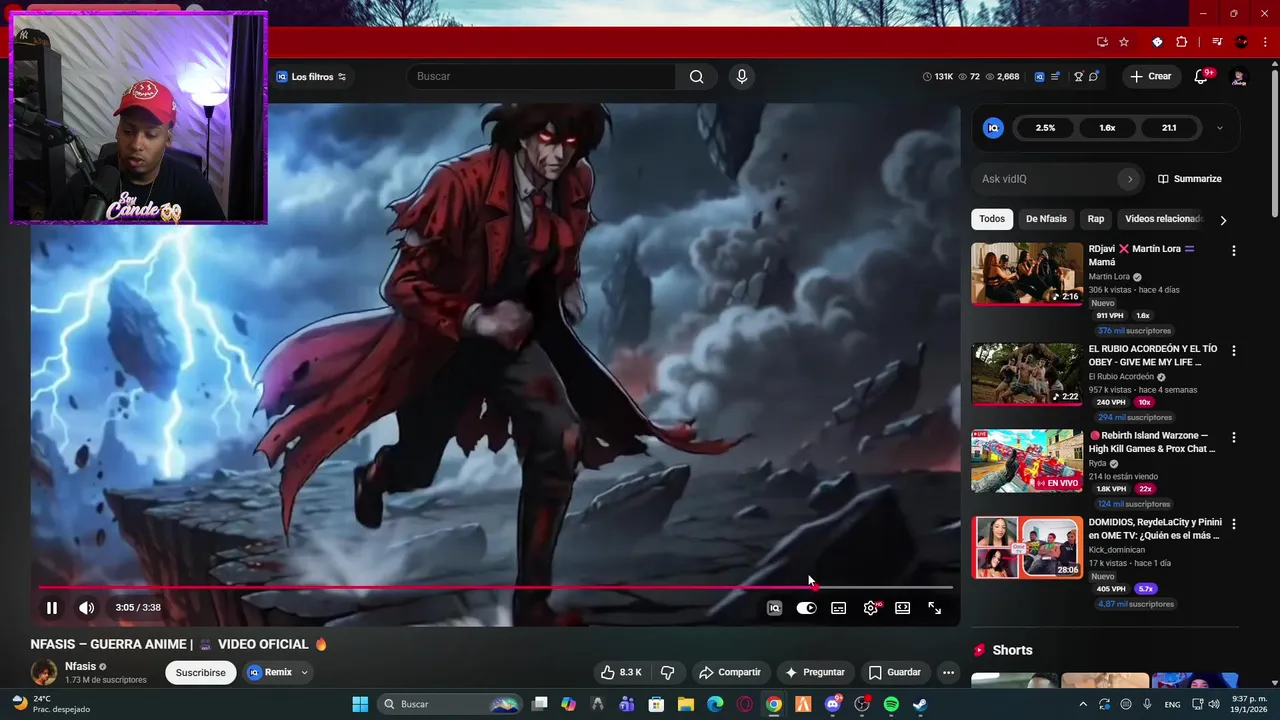Open Rebirth Island Warzone live thumbnail
This screenshot has height=720, width=1280.
tap(1027, 460)
